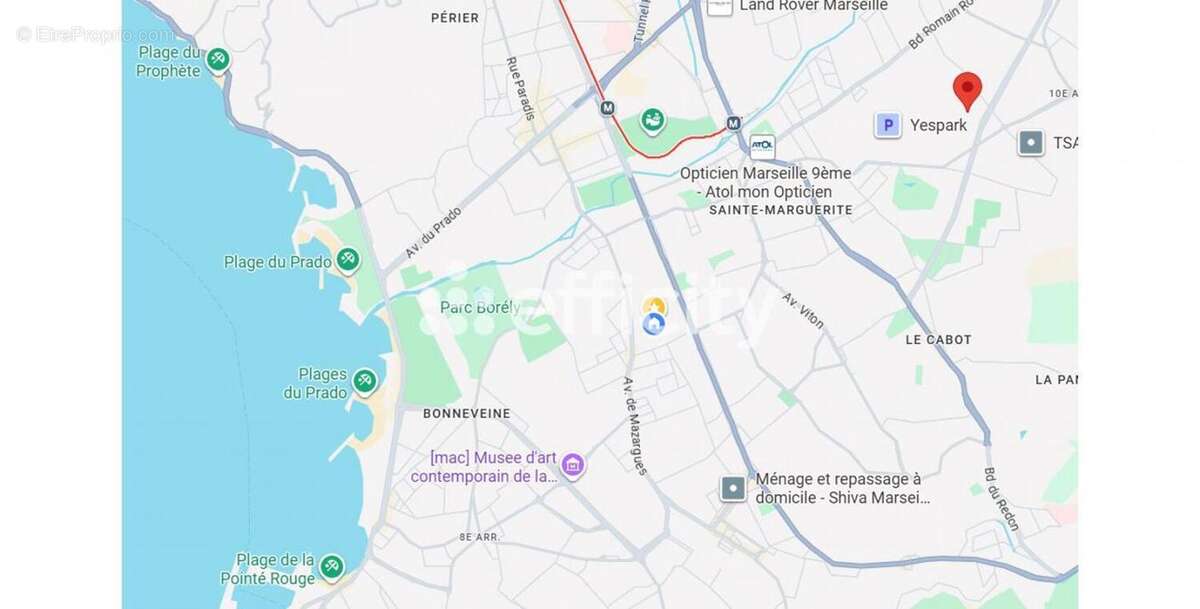Select the Shiva Marseille business icon

733,488
